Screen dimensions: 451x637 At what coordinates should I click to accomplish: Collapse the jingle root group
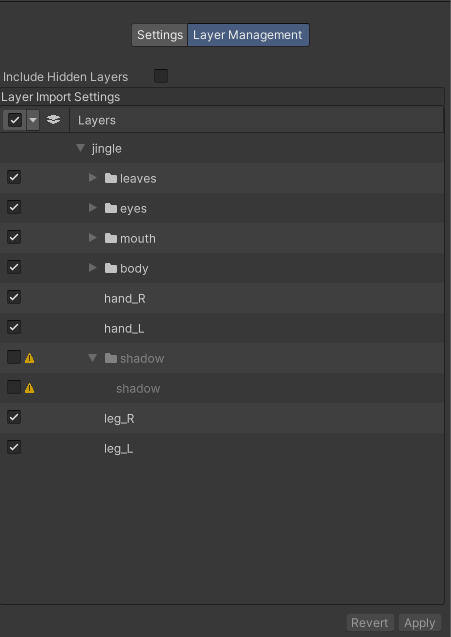pos(80,148)
